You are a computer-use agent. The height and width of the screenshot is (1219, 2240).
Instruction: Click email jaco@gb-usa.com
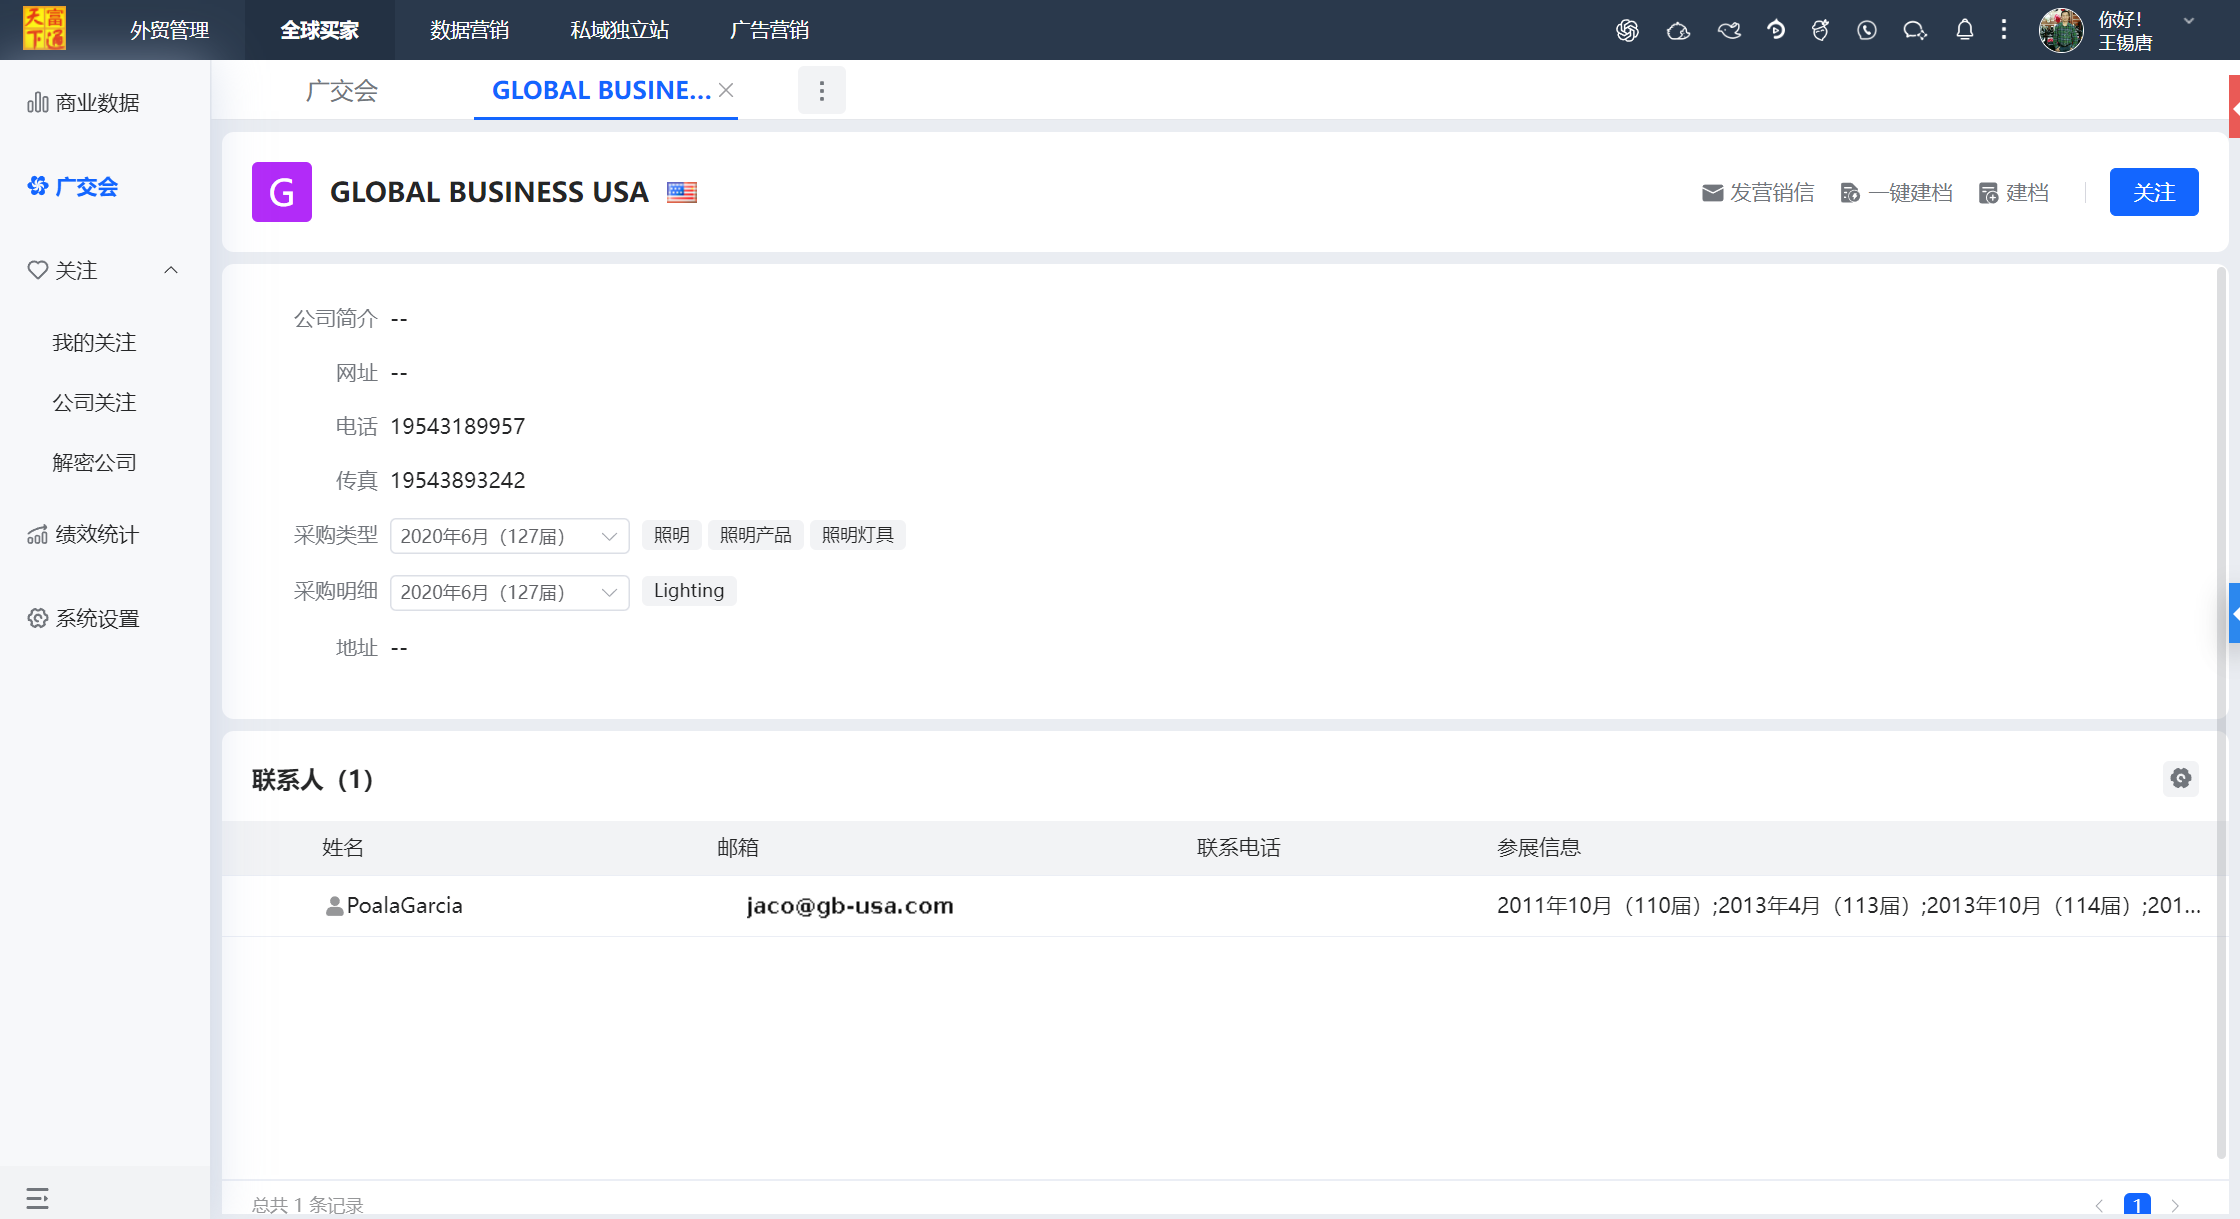point(850,906)
